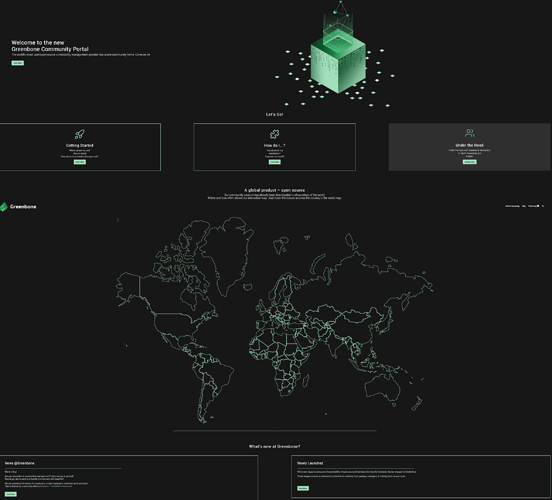Click Alaska on the world map
552x500 pixels.
(x=128, y=286)
